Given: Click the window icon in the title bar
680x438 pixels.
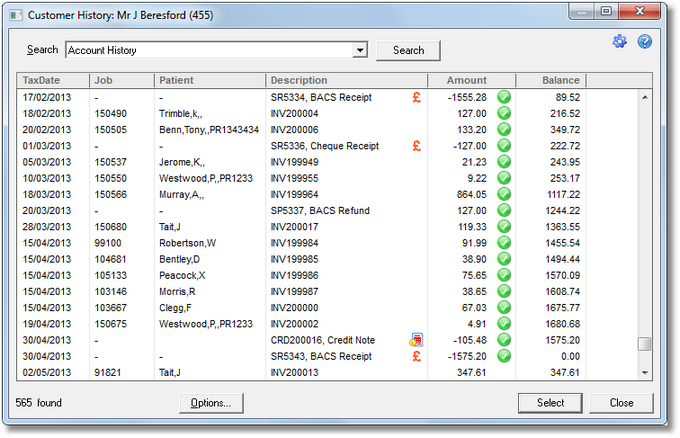Looking at the screenshot, I should [x=16, y=16].
